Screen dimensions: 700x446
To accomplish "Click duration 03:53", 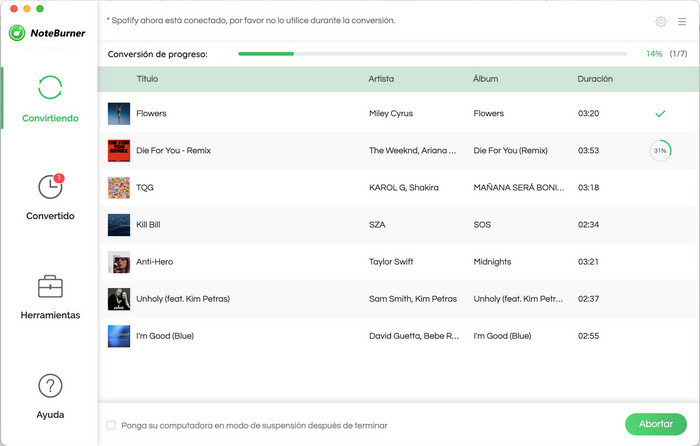I will pyautogui.click(x=588, y=150).
